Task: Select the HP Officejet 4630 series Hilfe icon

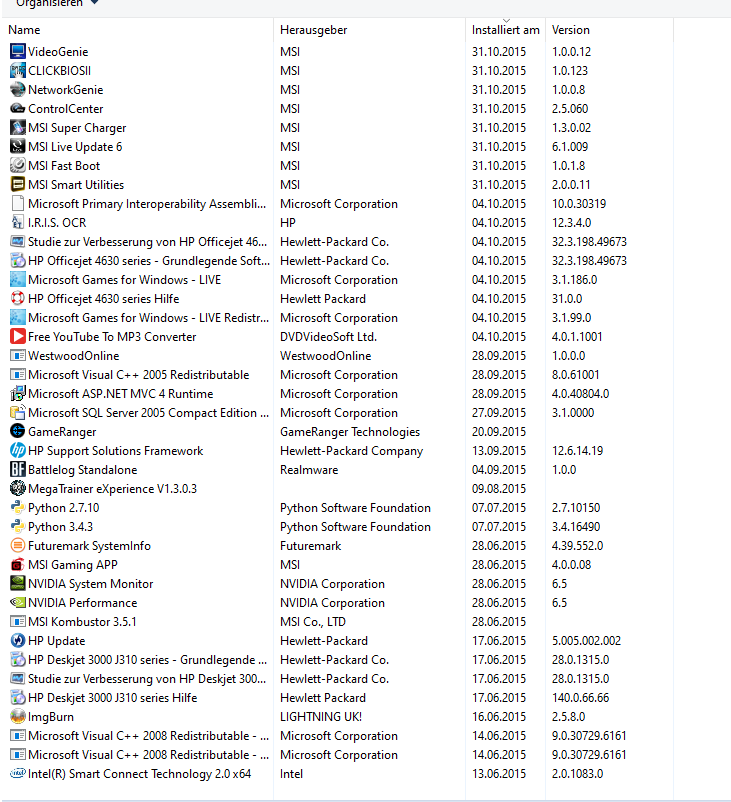Action: (x=17, y=298)
